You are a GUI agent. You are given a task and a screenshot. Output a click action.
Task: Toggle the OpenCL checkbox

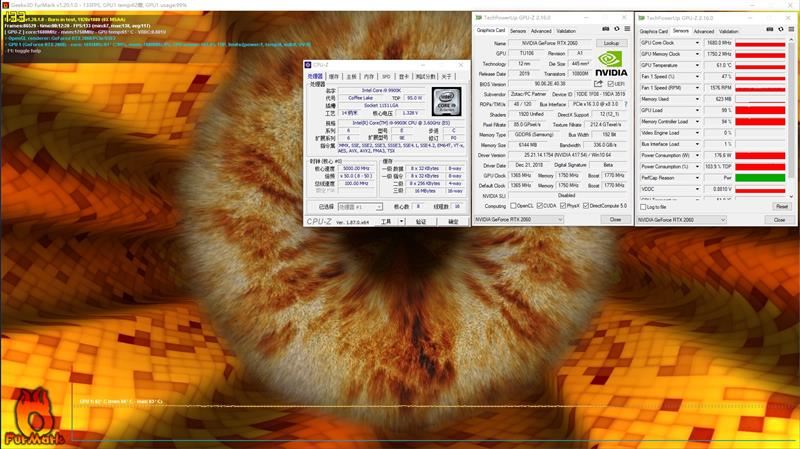[513, 206]
